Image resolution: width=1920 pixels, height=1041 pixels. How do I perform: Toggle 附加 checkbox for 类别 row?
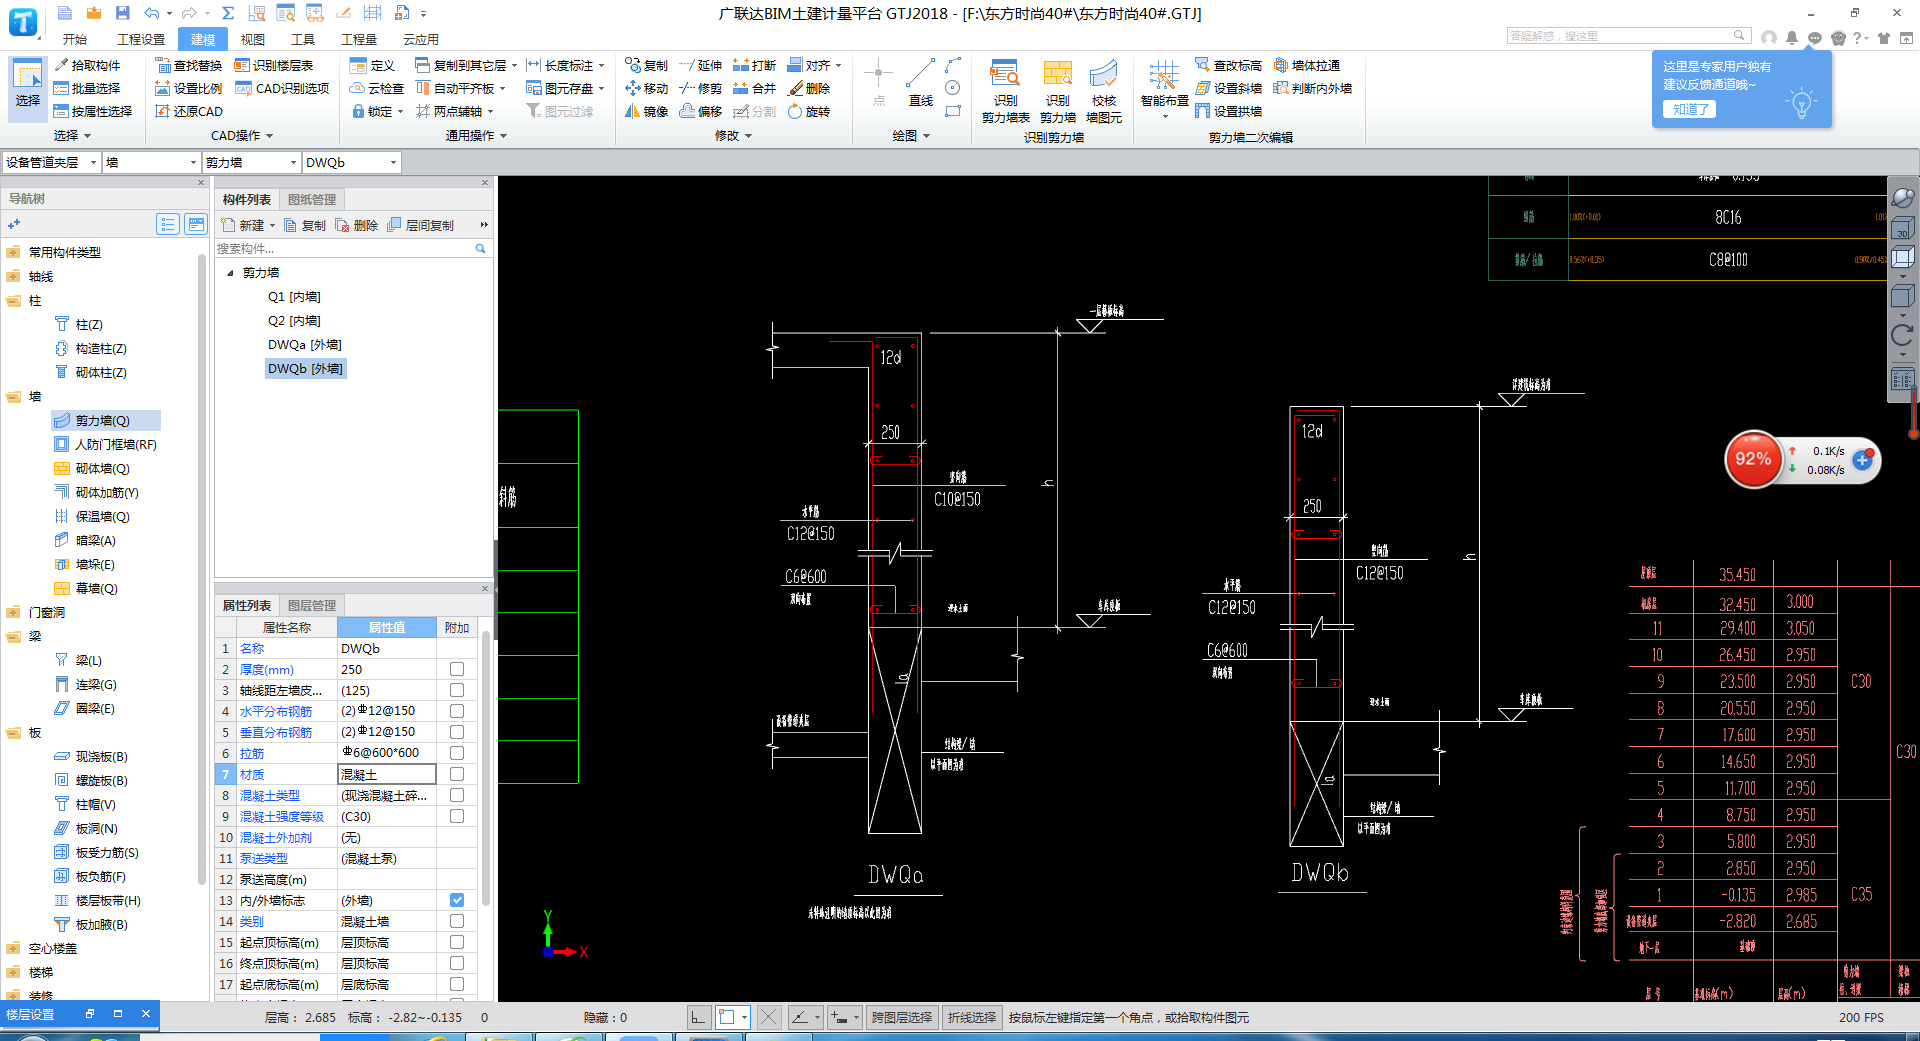pos(457,921)
